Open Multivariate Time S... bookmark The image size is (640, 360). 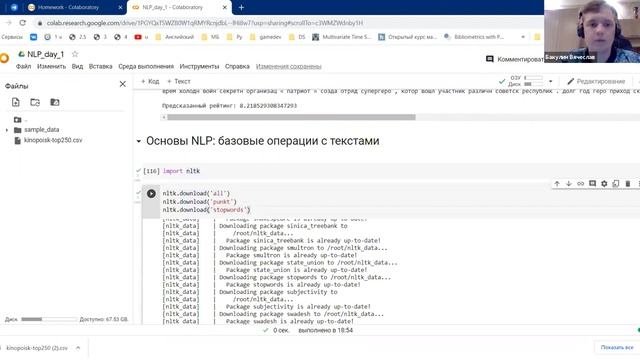(x=342, y=37)
